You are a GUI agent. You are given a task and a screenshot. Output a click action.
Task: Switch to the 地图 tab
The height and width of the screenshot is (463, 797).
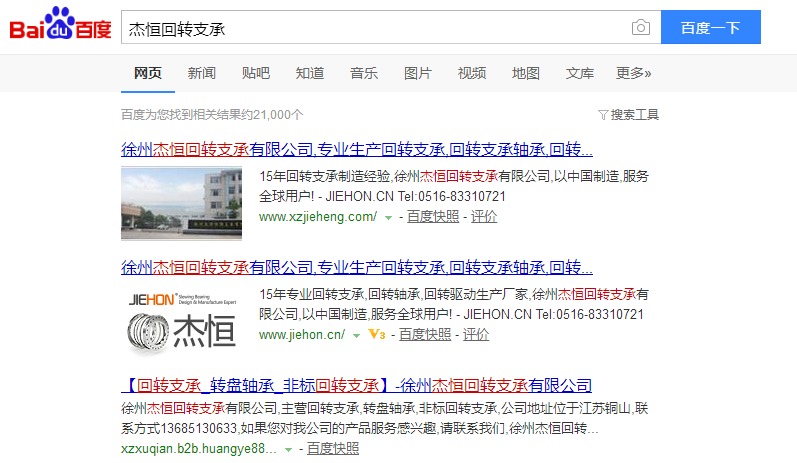point(526,73)
